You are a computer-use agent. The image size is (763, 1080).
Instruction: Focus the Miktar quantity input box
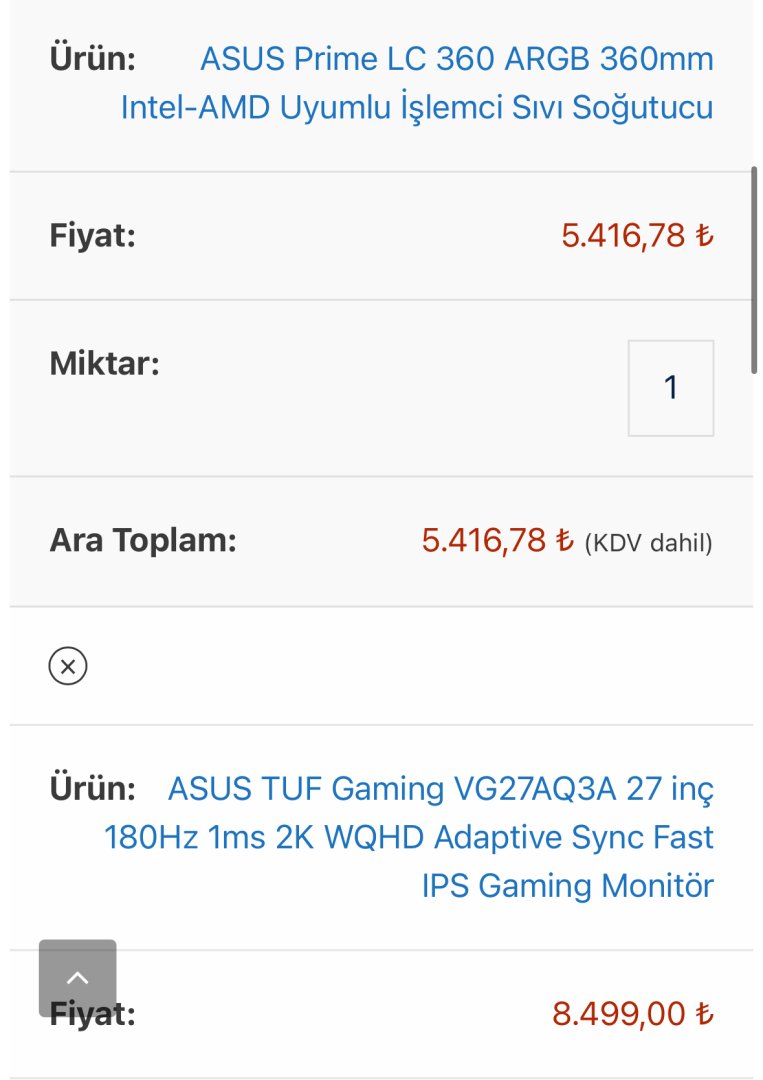(x=670, y=388)
